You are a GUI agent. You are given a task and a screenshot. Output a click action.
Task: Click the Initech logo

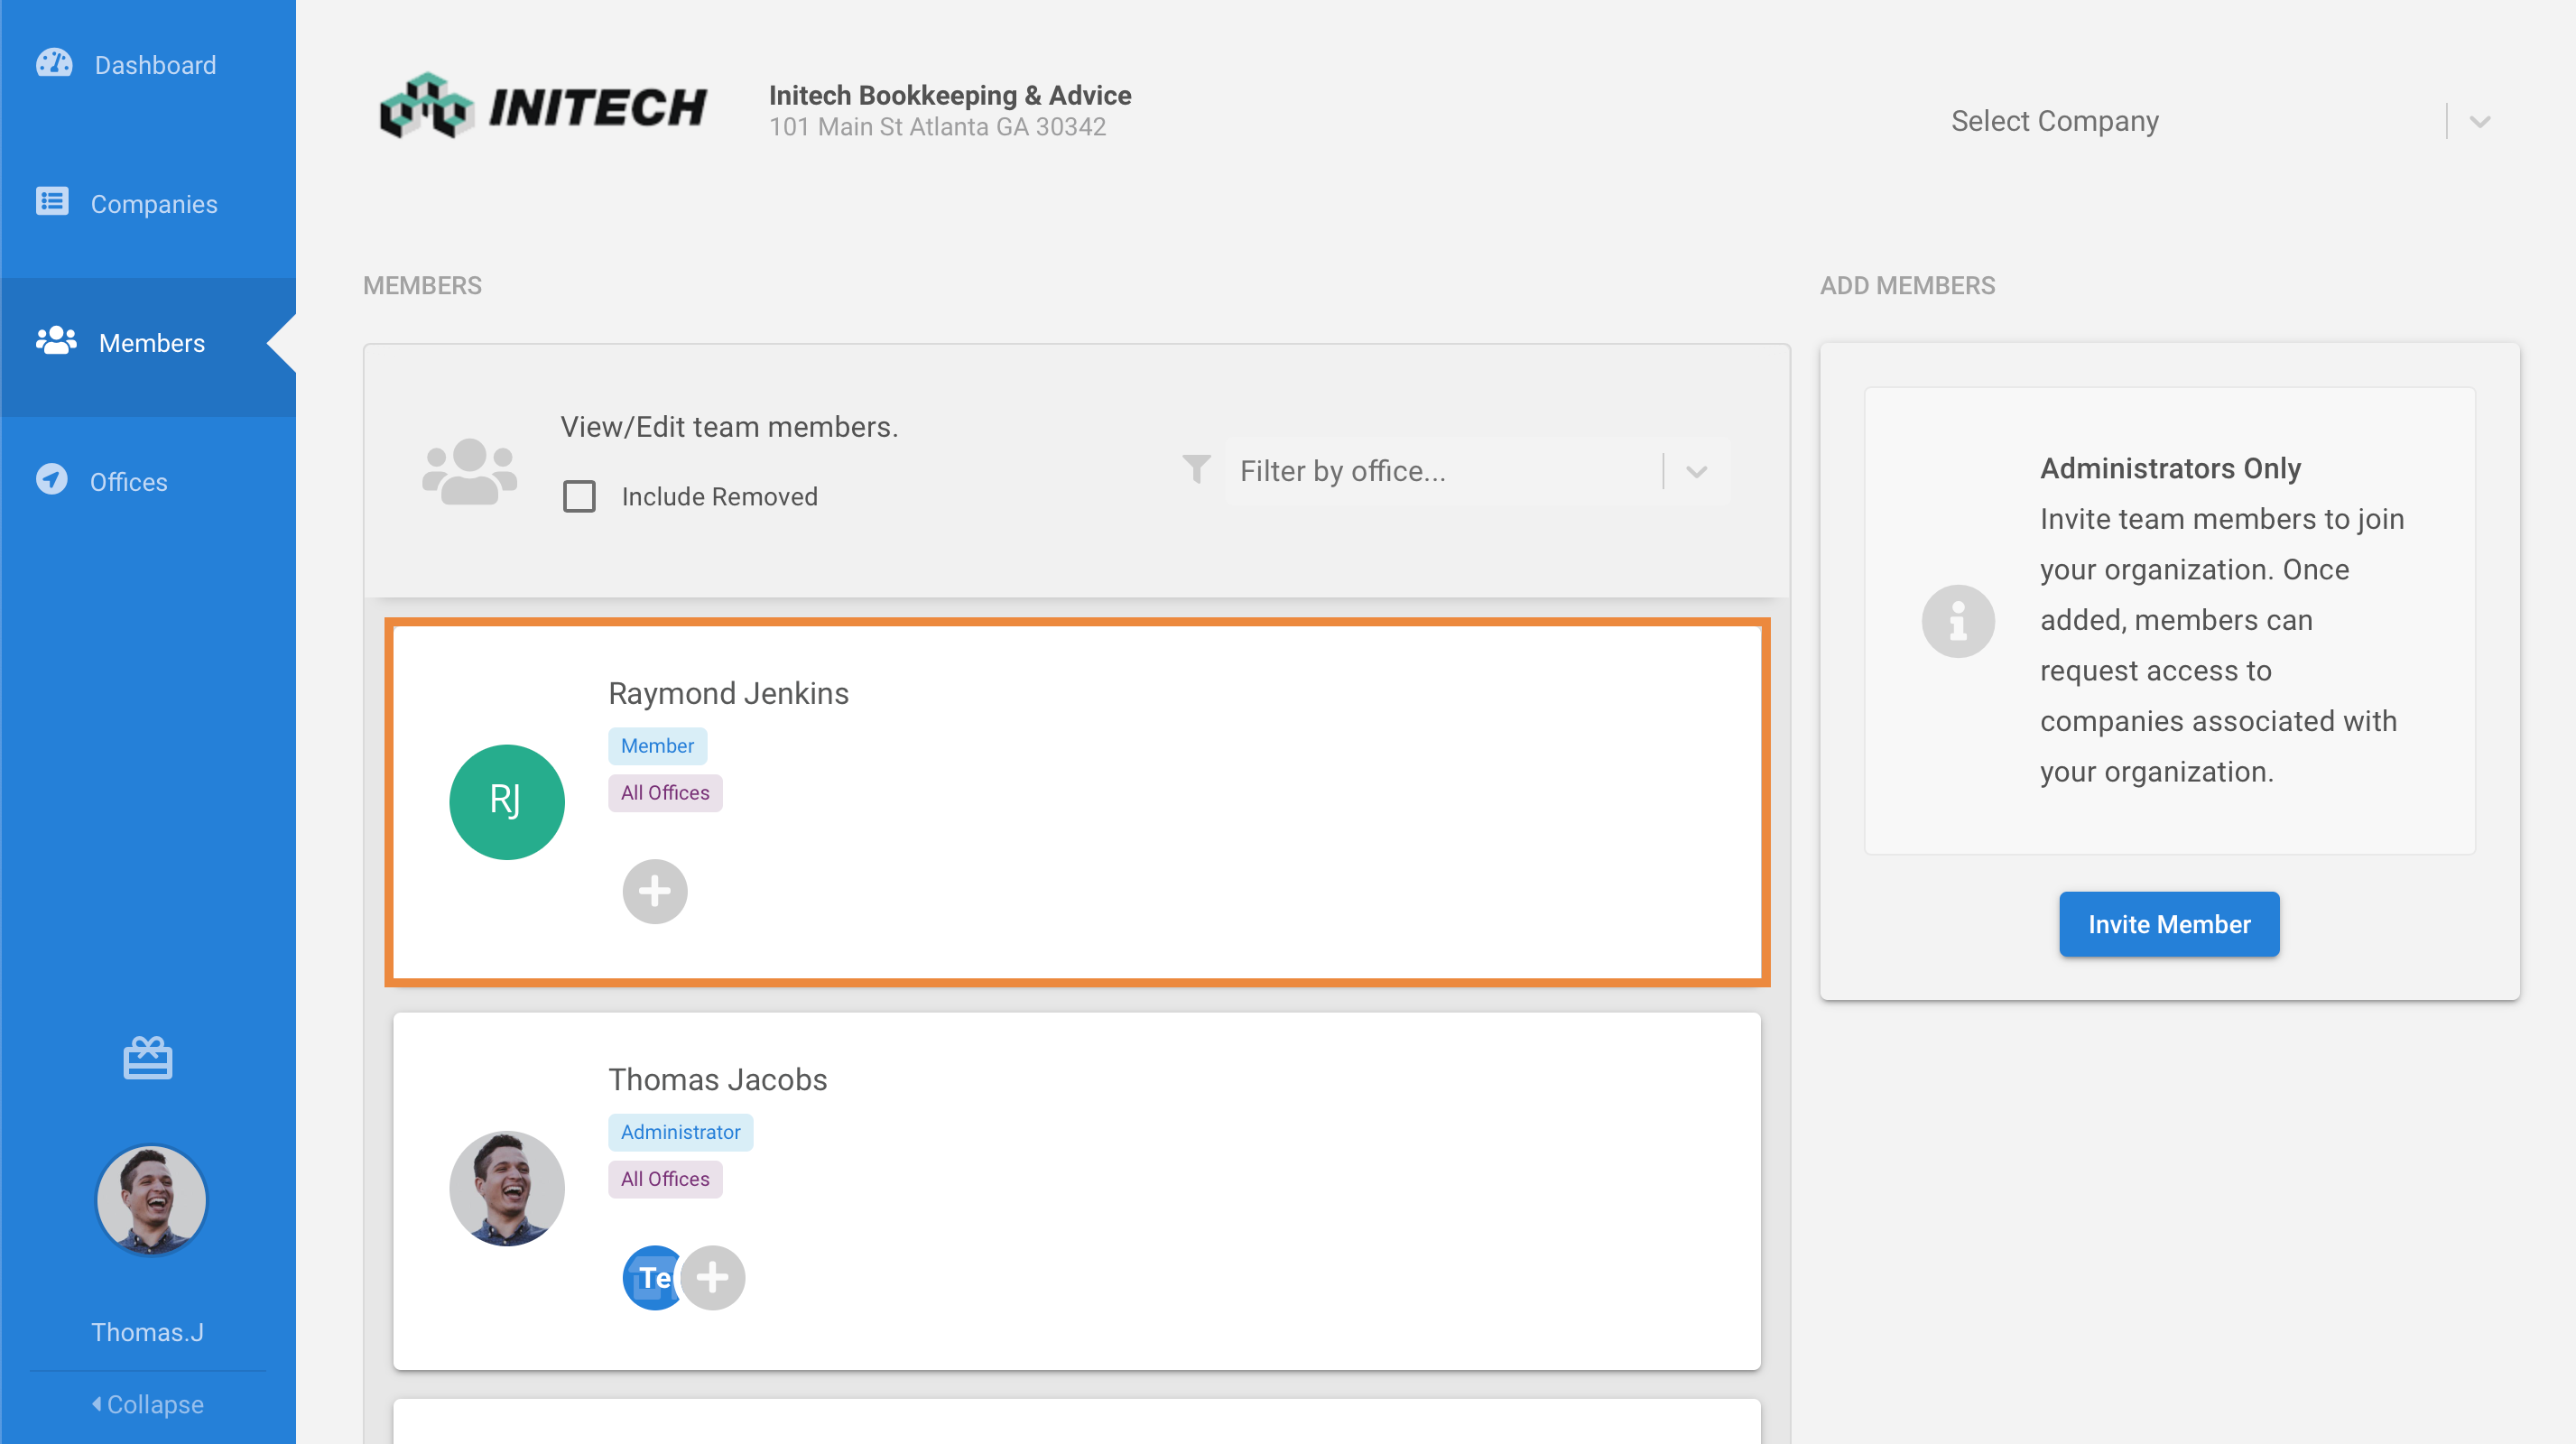[x=544, y=107]
